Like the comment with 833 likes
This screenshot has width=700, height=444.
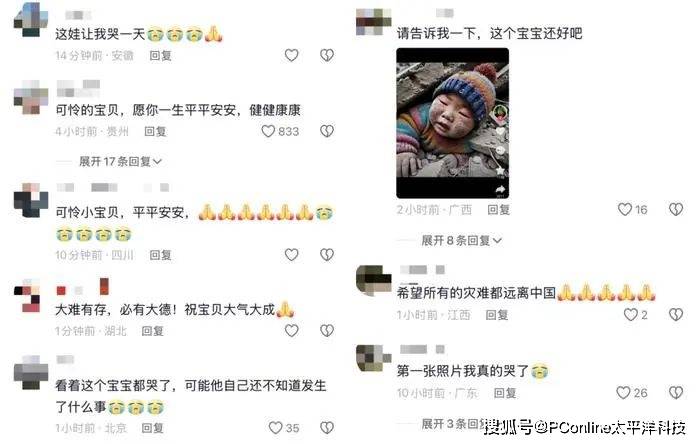click(268, 131)
